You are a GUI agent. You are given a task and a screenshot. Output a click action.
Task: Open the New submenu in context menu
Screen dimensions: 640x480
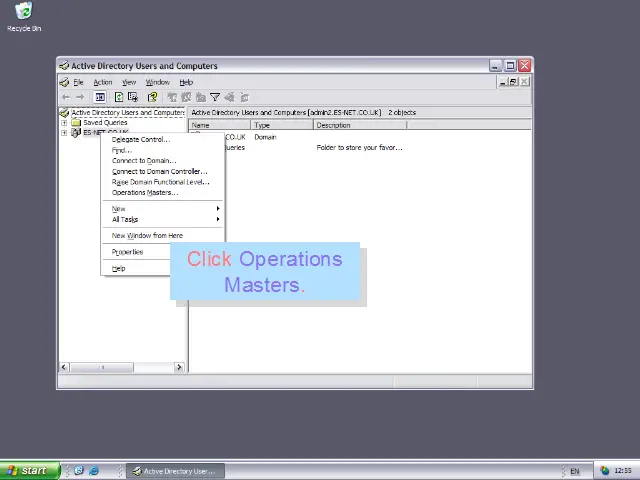[163, 209]
